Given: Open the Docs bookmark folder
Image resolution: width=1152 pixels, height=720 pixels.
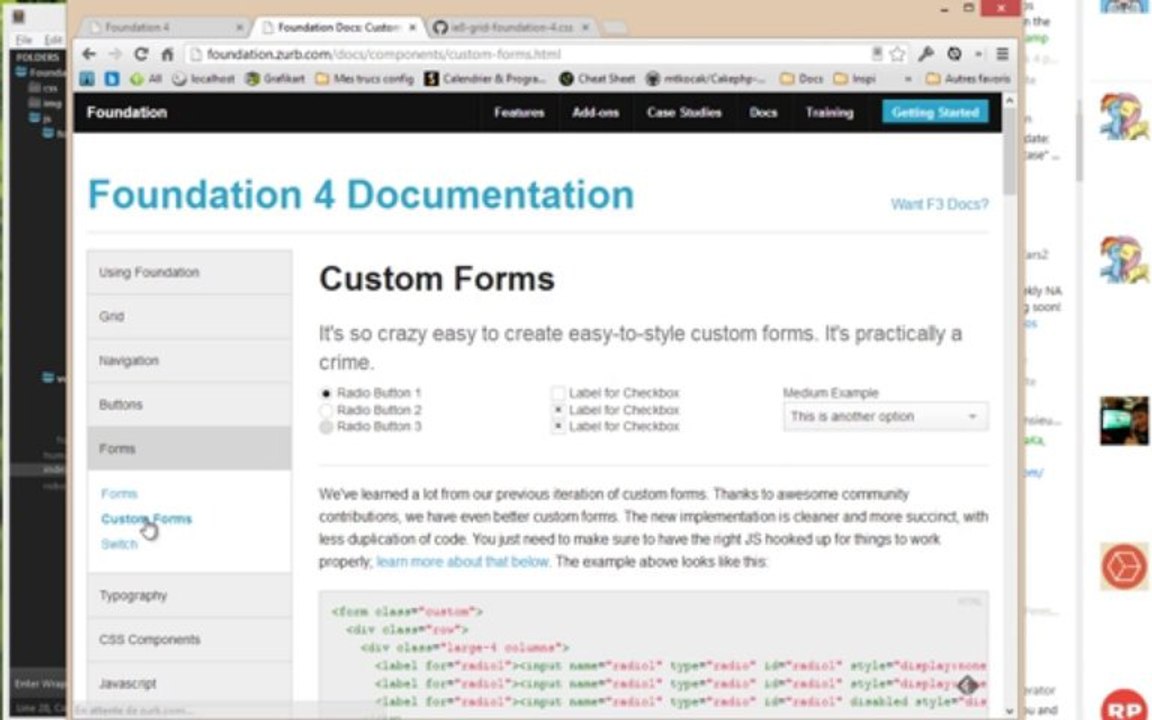Looking at the screenshot, I should tap(802, 79).
